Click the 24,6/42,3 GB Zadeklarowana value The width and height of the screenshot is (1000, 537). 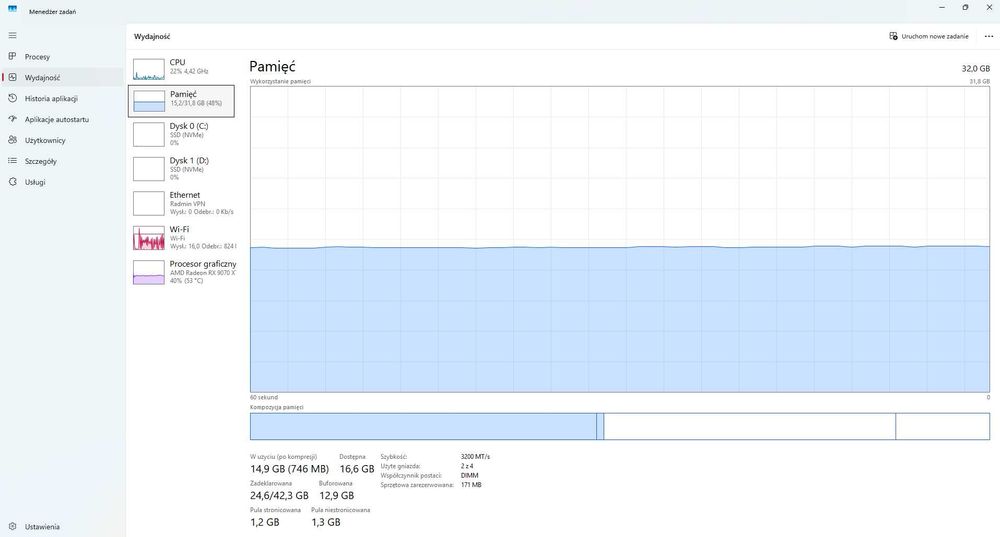[279, 496]
